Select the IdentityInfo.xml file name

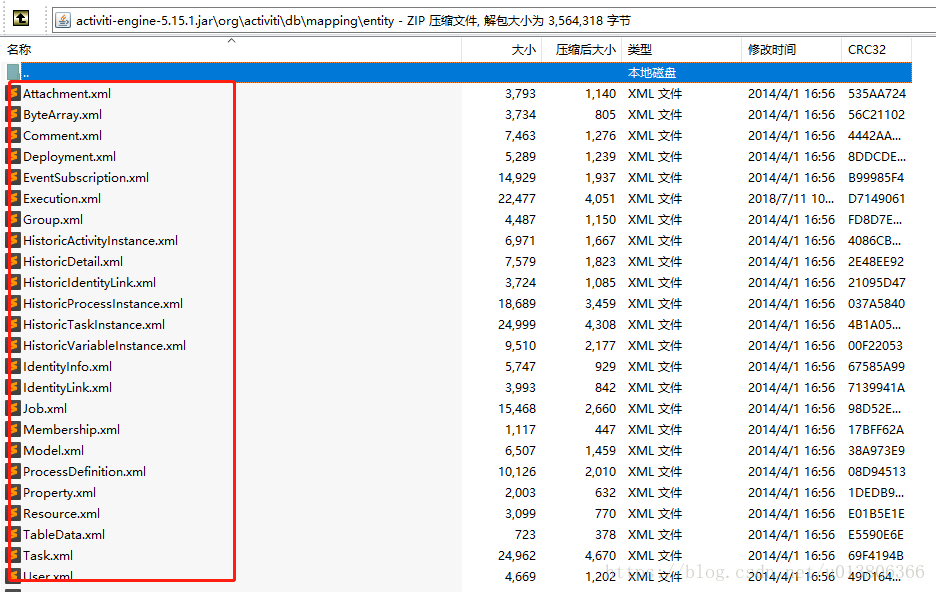point(67,366)
